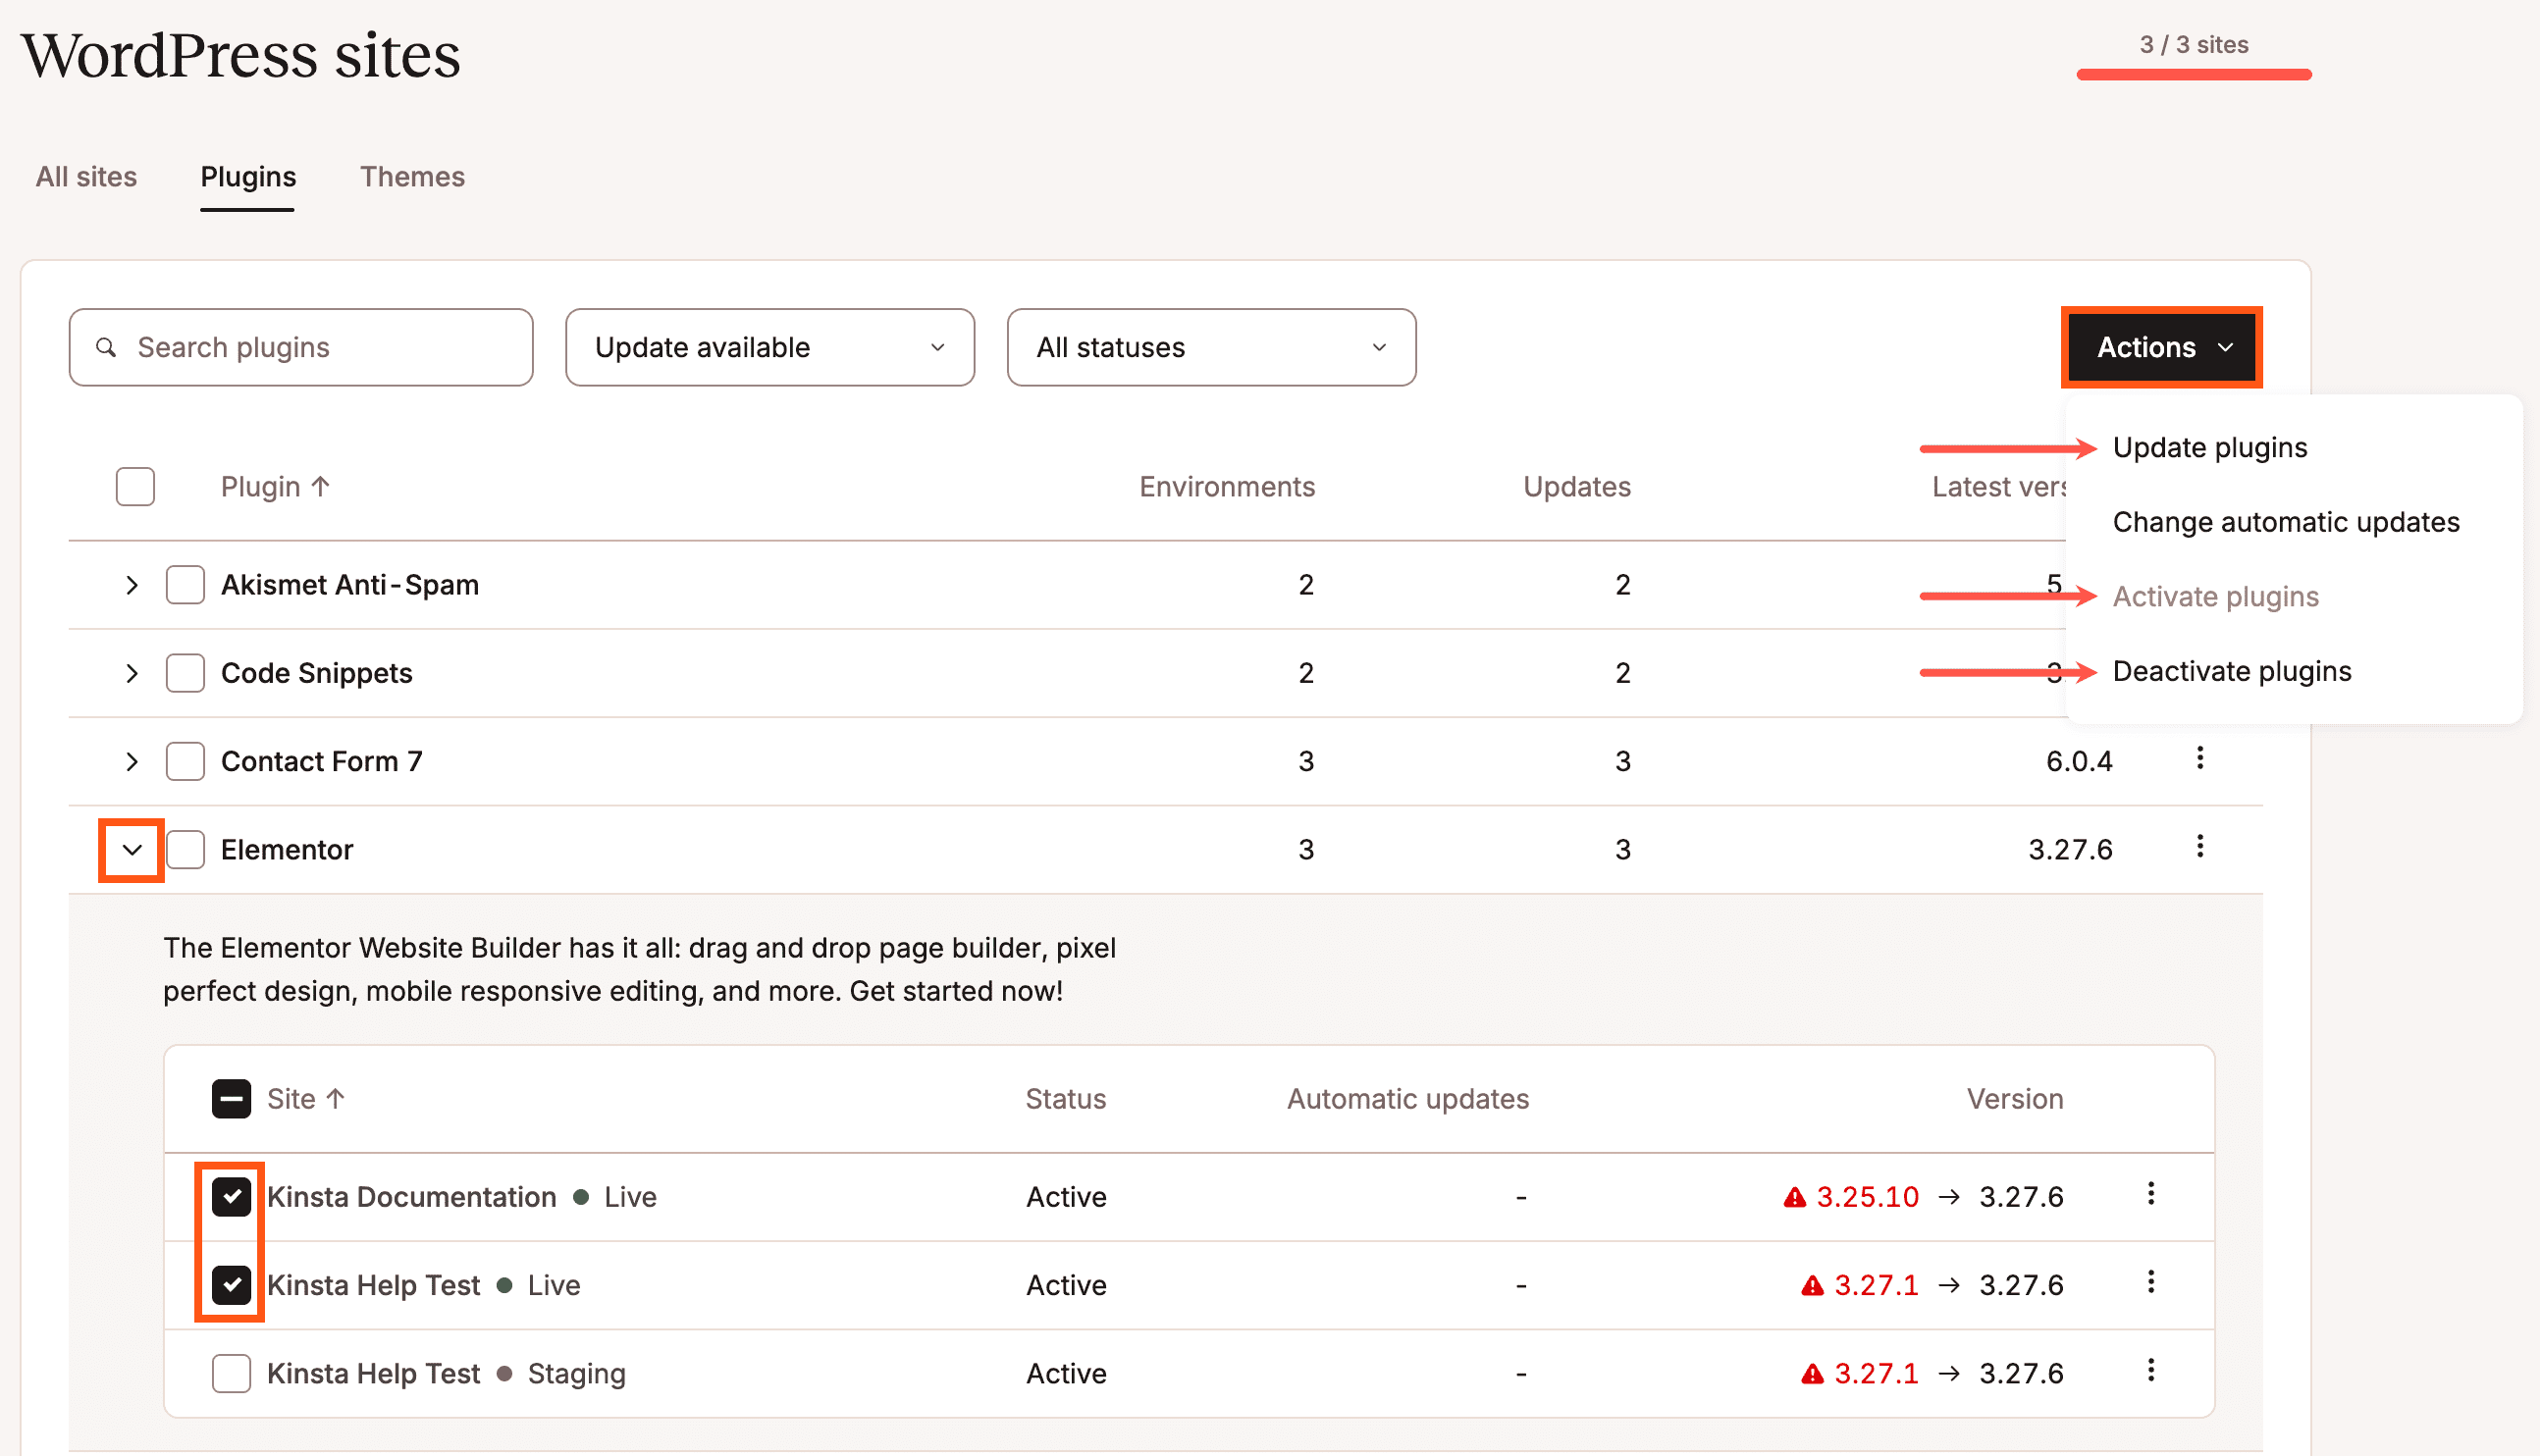The image size is (2540, 1456).
Task: Choose Update plugins from Actions menu
Action: (2210, 447)
